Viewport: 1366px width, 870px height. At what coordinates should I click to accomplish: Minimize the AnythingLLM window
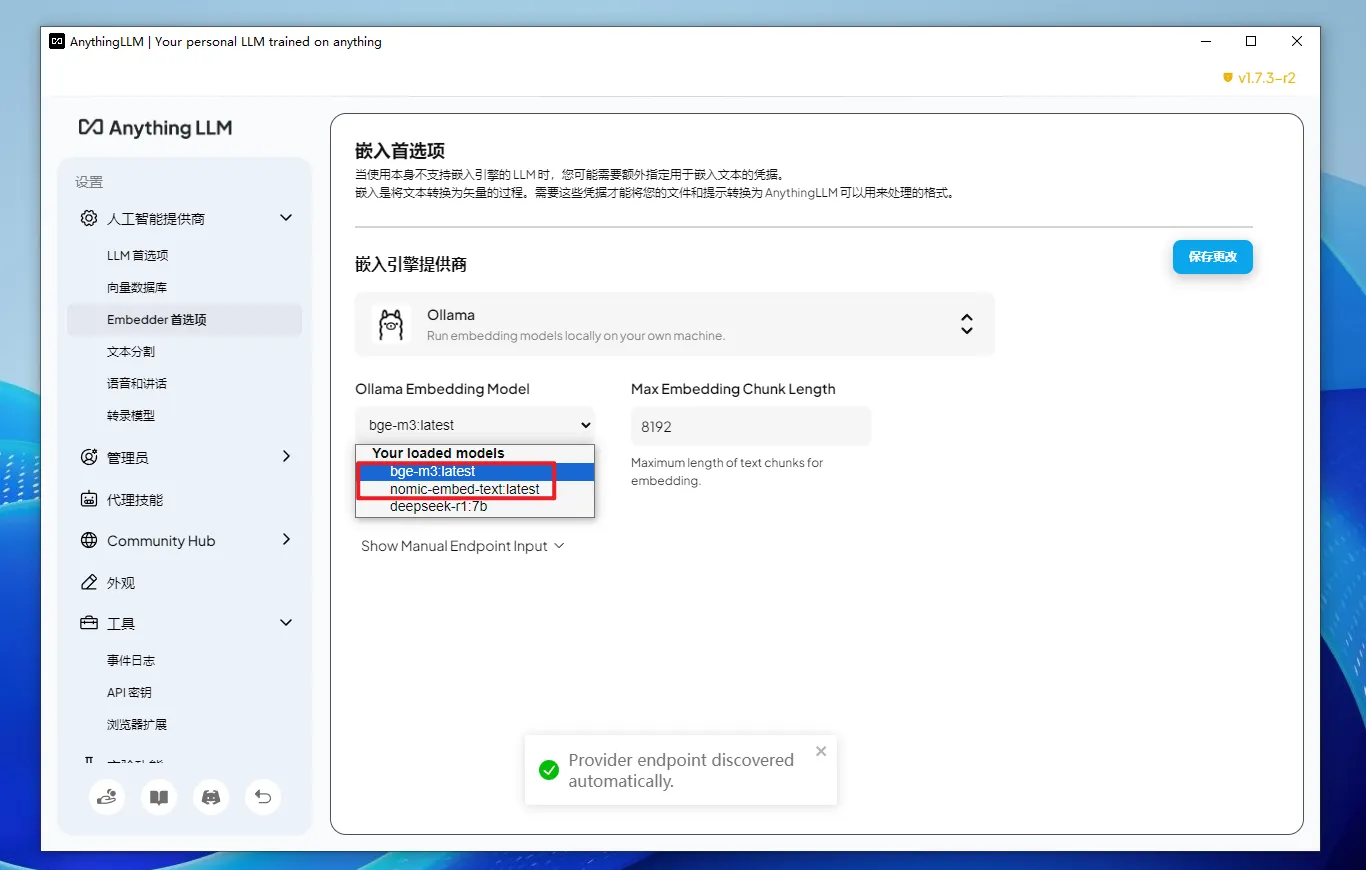tap(1205, 41)
